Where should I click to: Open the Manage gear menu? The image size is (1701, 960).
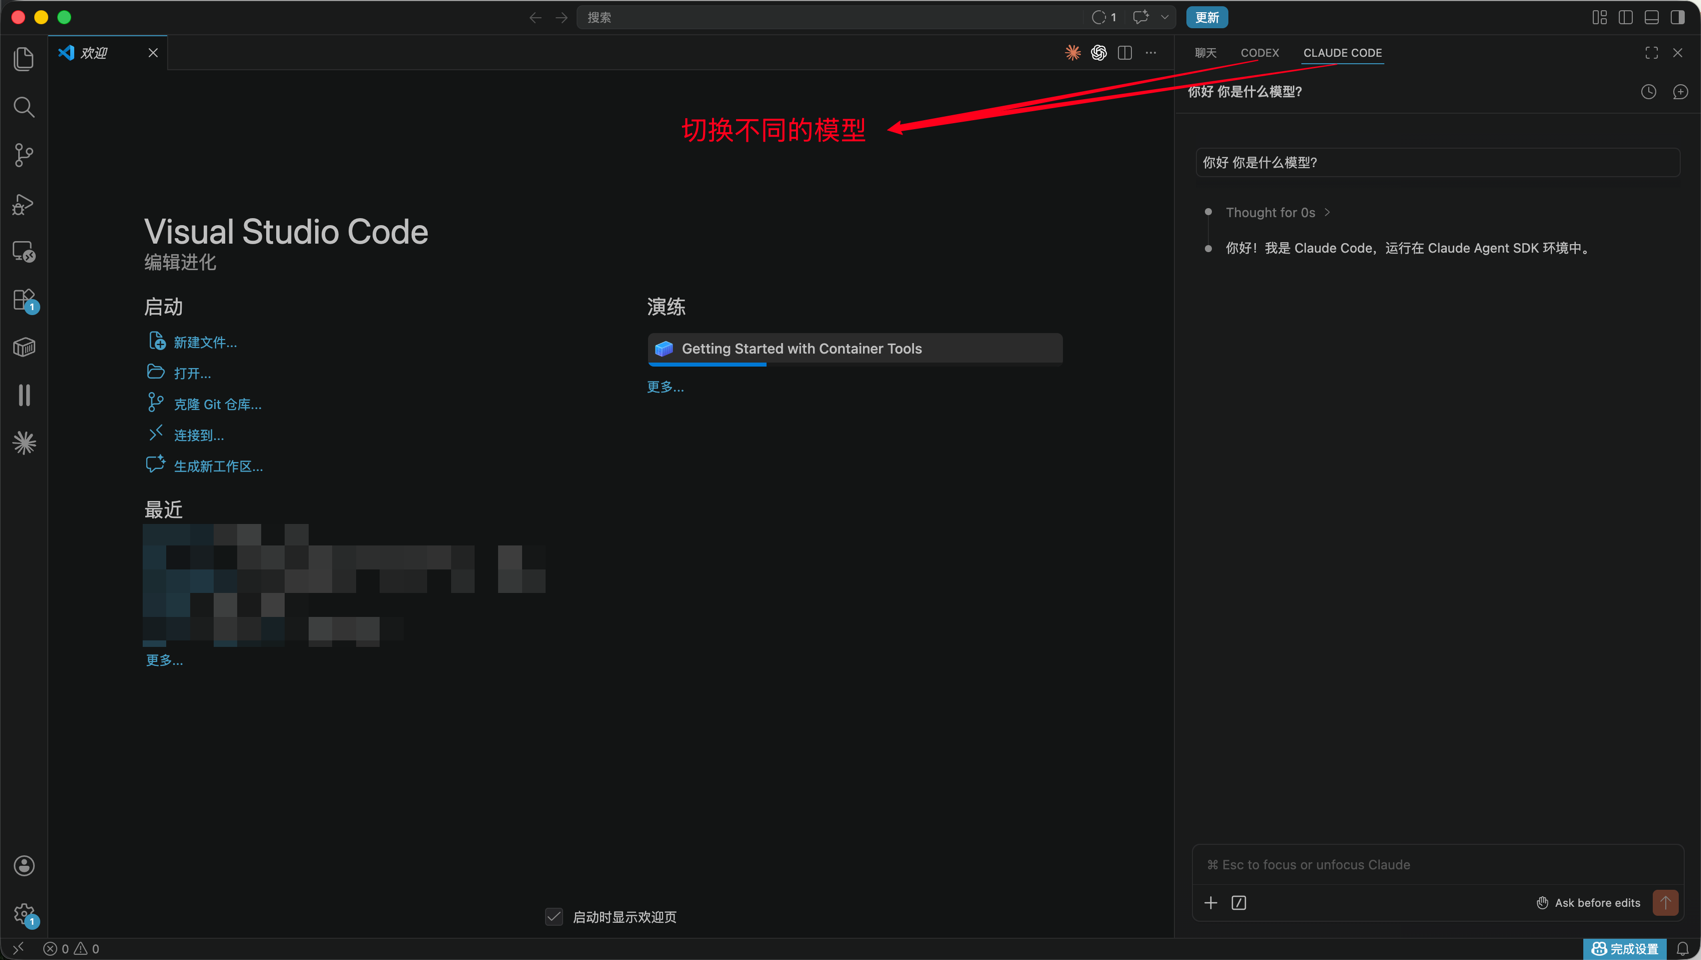click(x=24, y=914)
